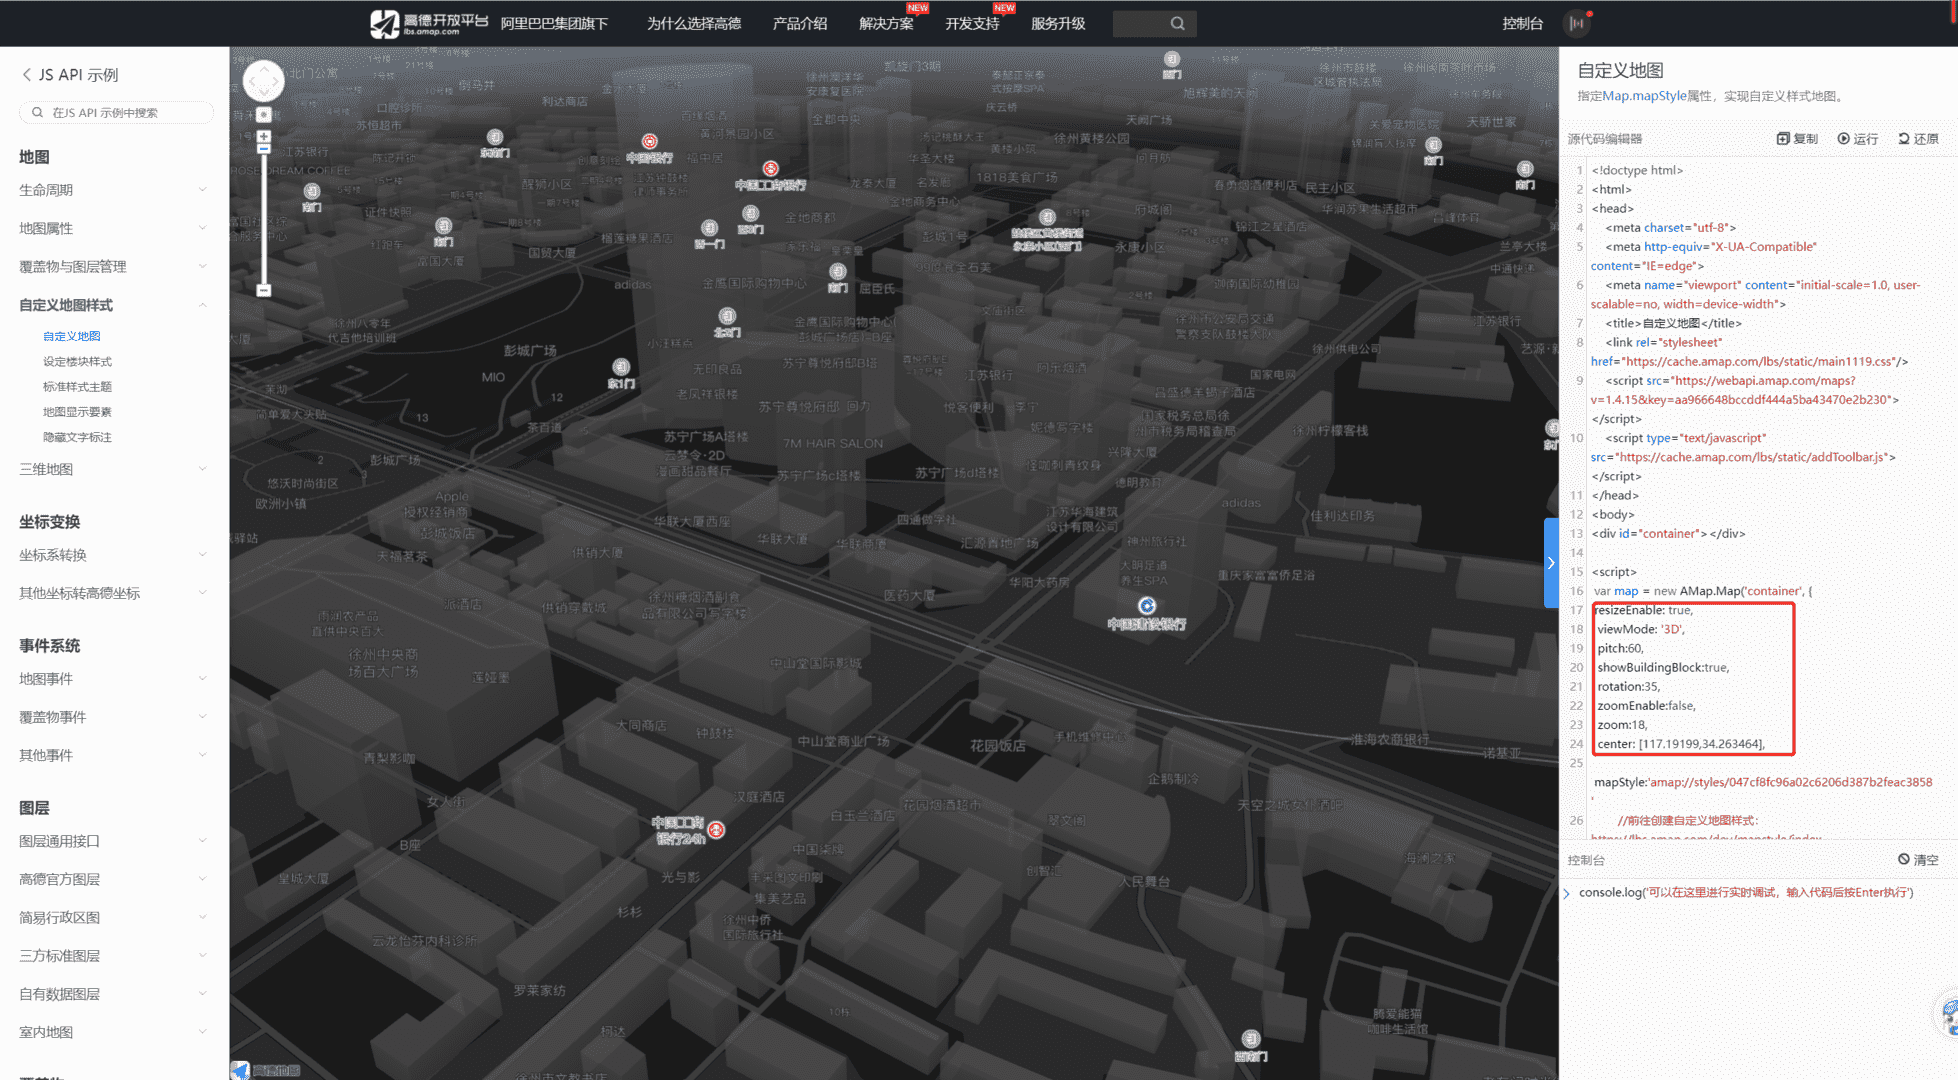This screenshot has height=1080, width=1958.
Task: Expand the 三维地图 section
Action: 113,469
